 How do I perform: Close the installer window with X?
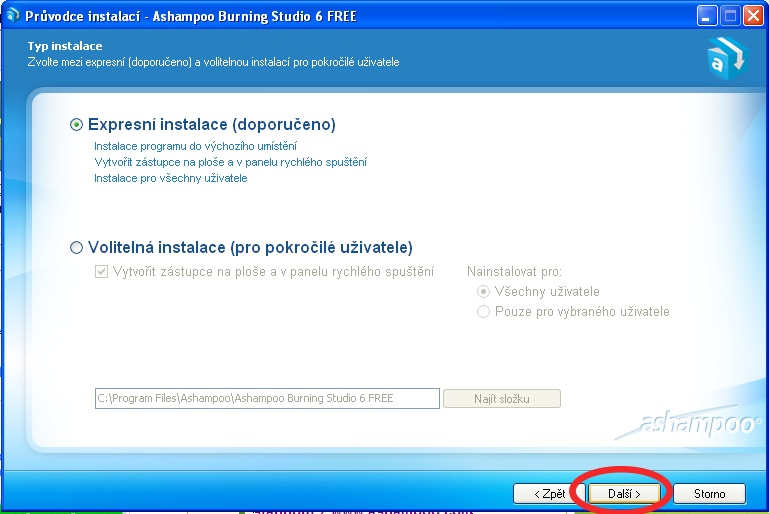coord(753,16)
